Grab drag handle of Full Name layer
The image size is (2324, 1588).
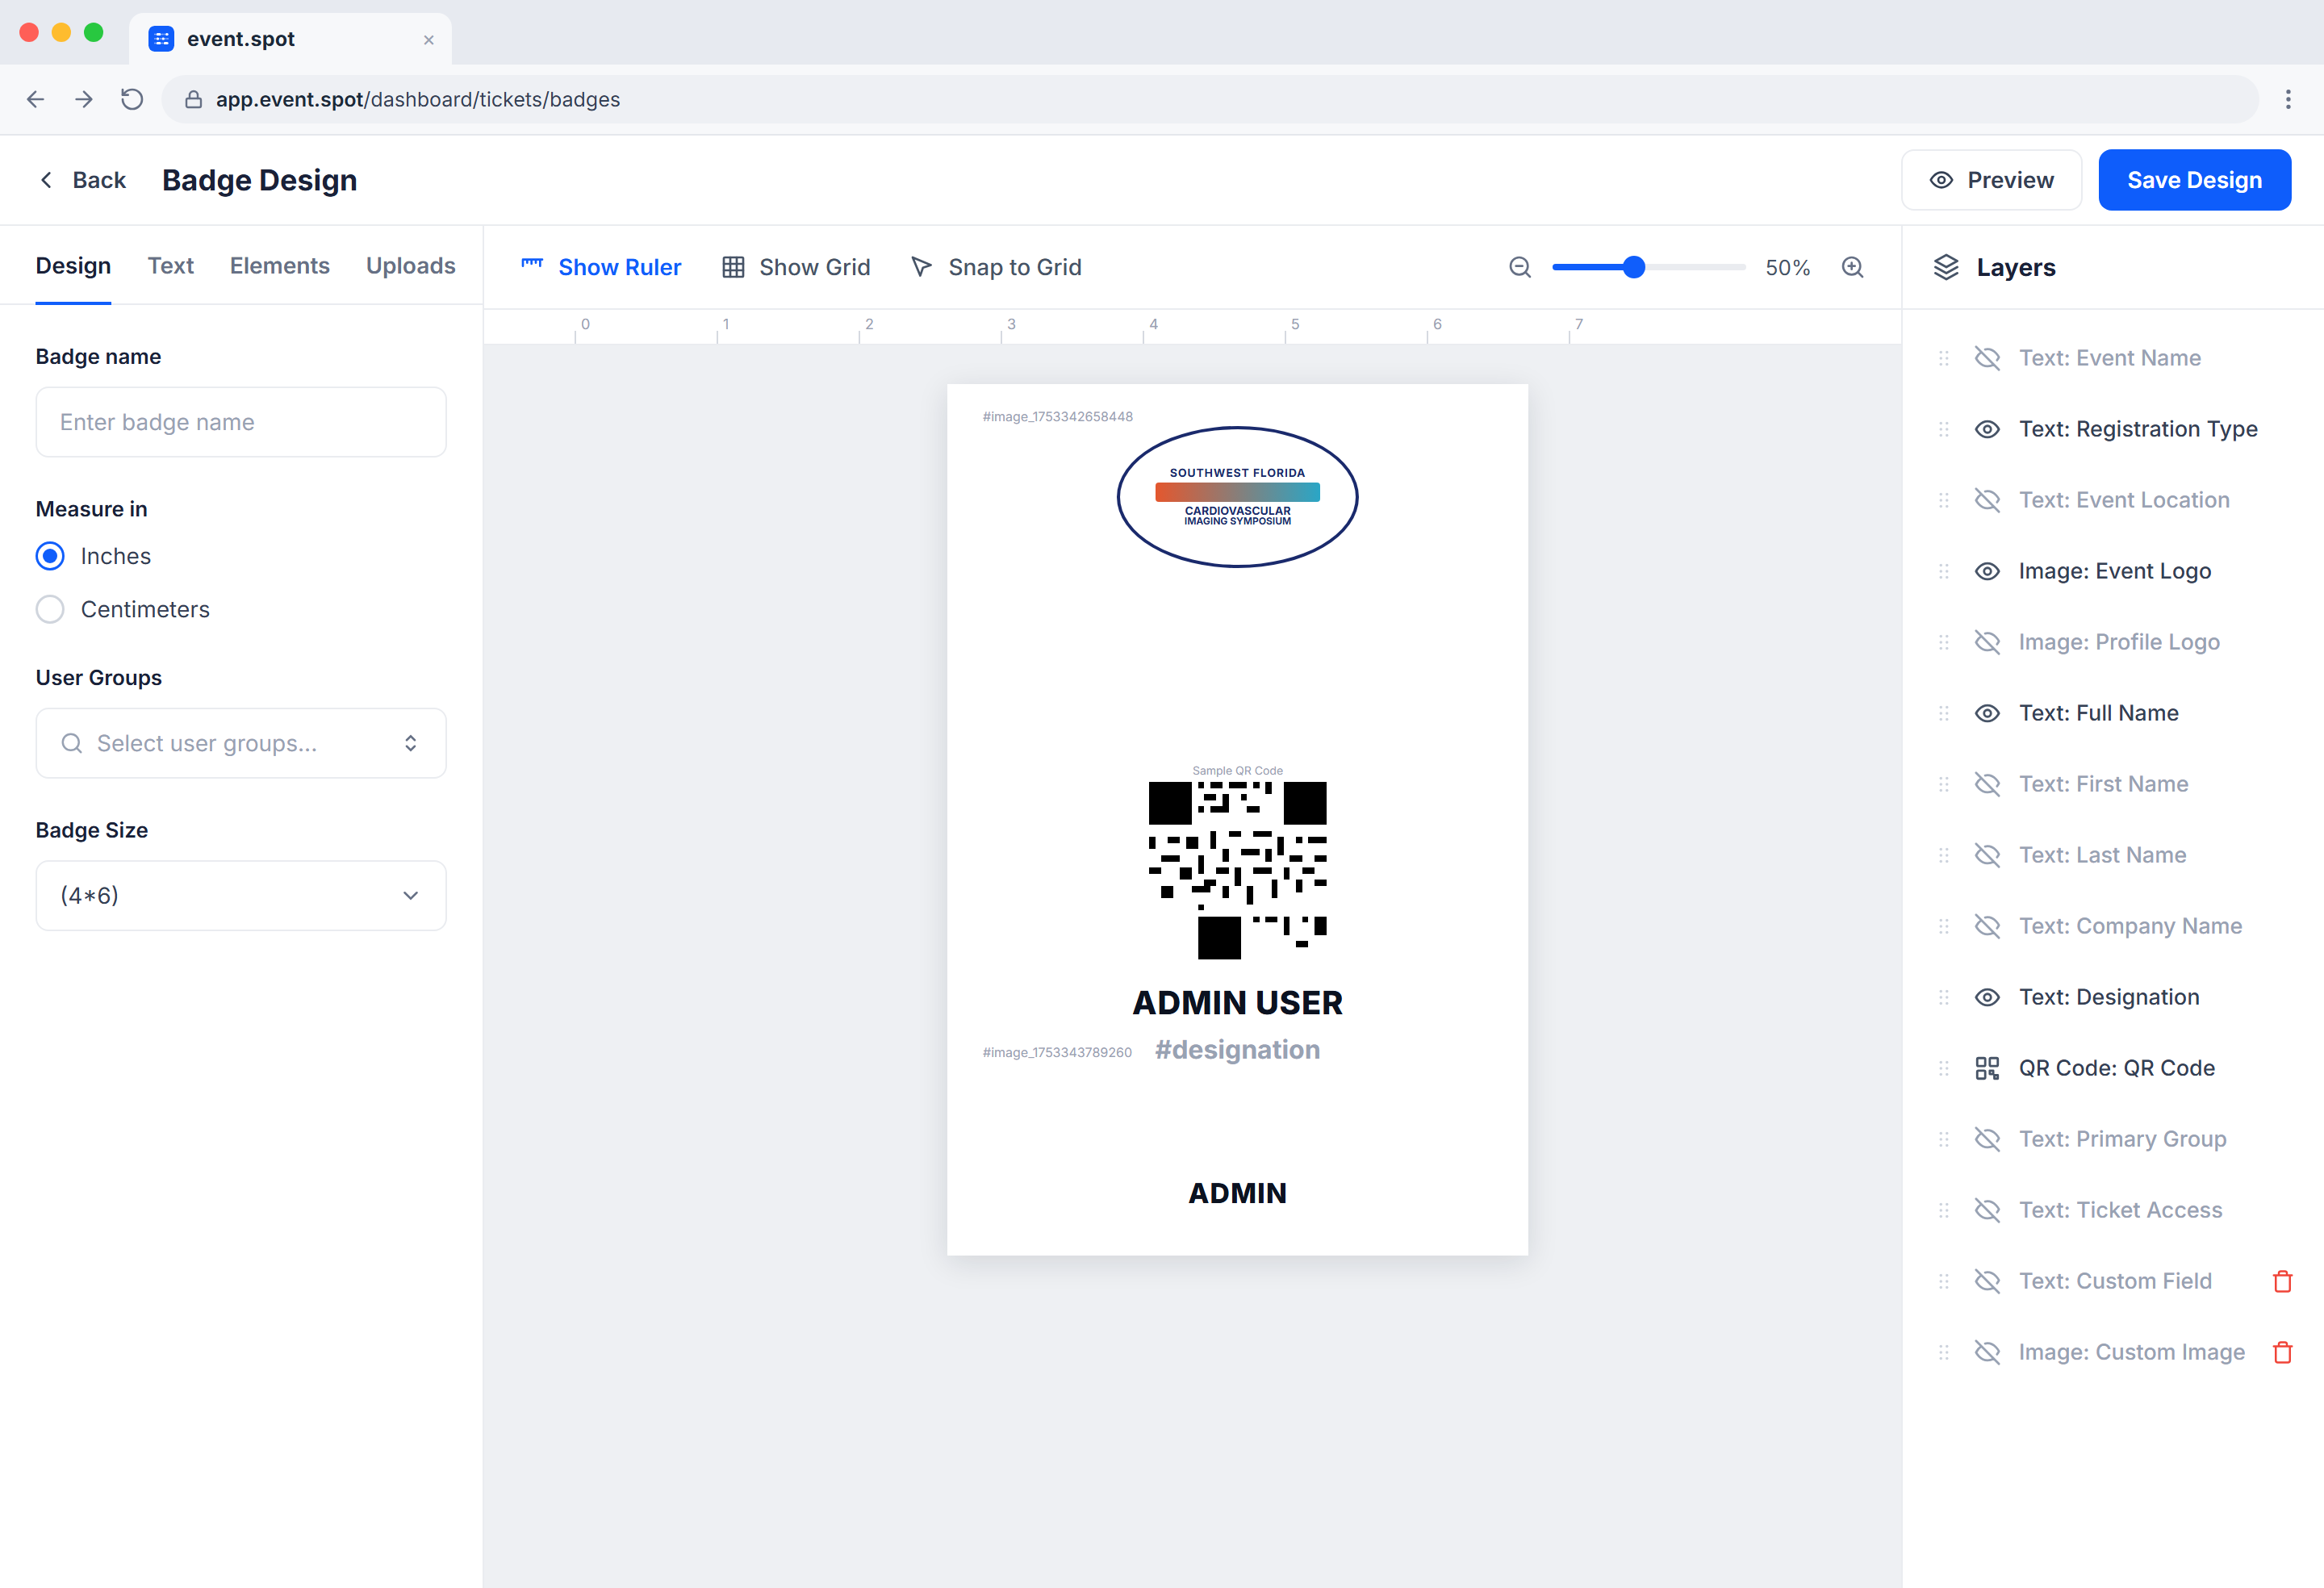coord(1944,713)
